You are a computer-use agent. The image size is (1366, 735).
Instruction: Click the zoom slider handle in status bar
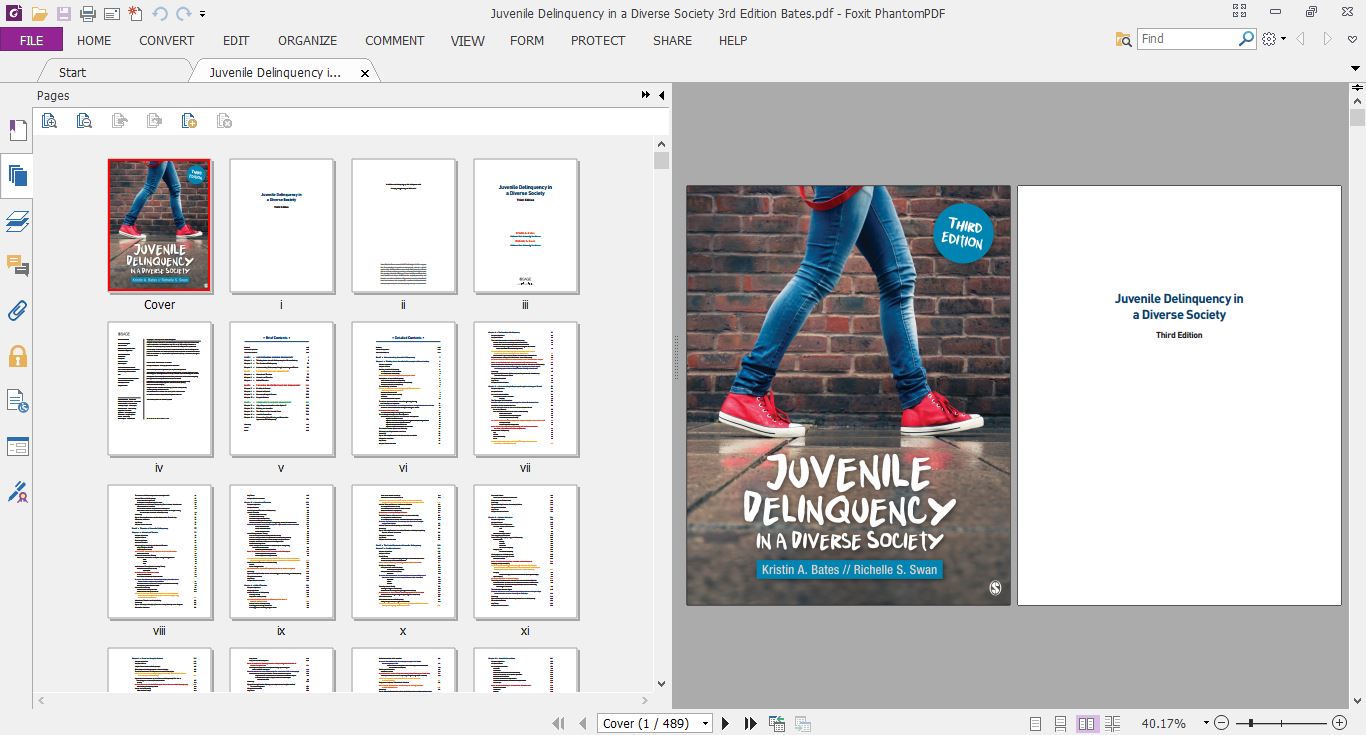(x=1250, y=723)
